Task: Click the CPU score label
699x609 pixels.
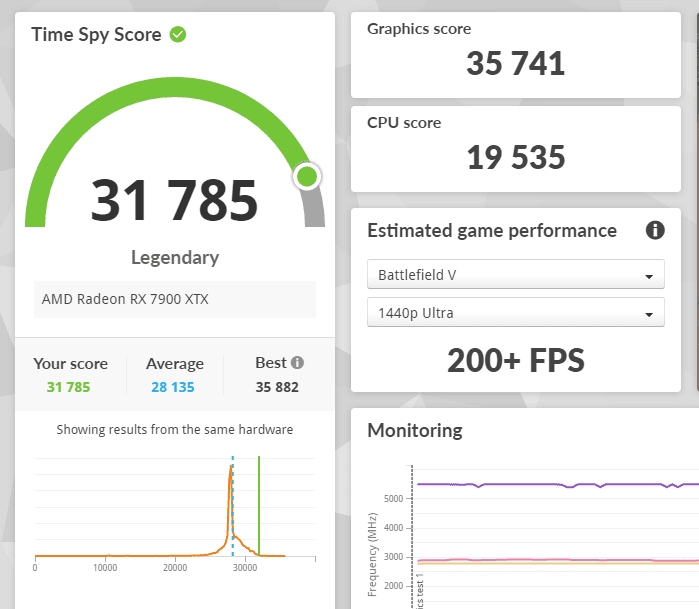Action: (x=404, y=123)
